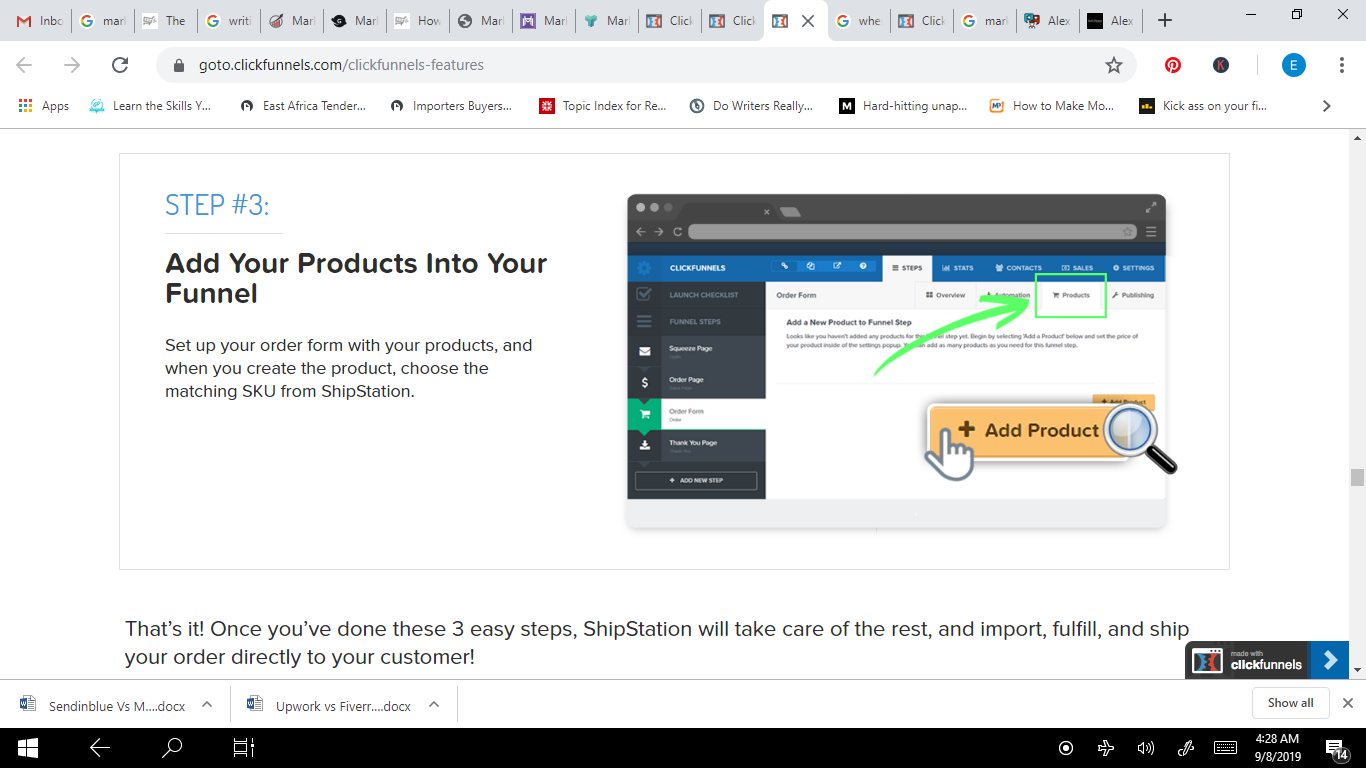
Task: Open the downloaded 'Sendinblue Vs M....docx' file
Action: click(105, 705)
